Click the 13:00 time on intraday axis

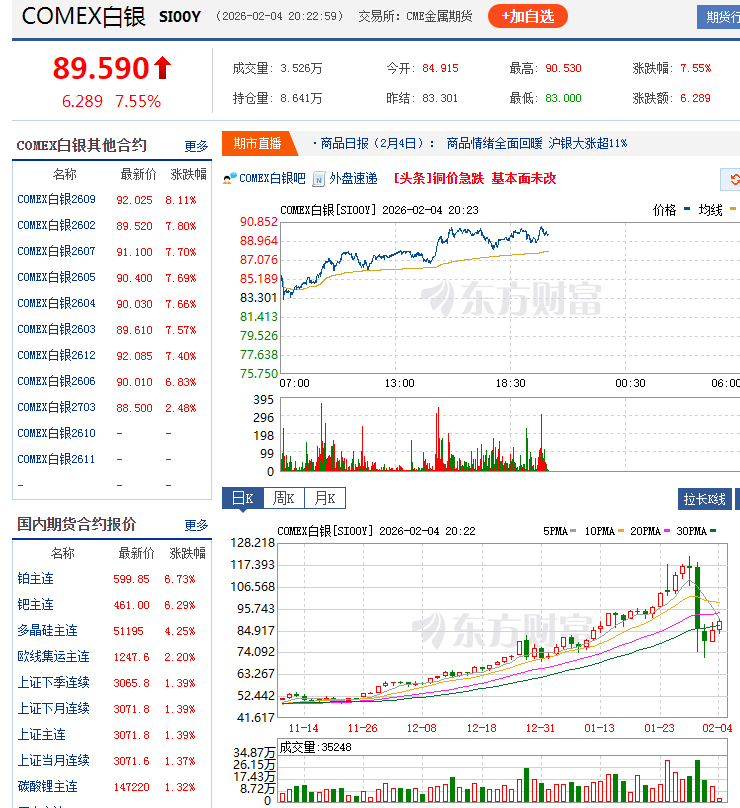click(x=399, y=383)
